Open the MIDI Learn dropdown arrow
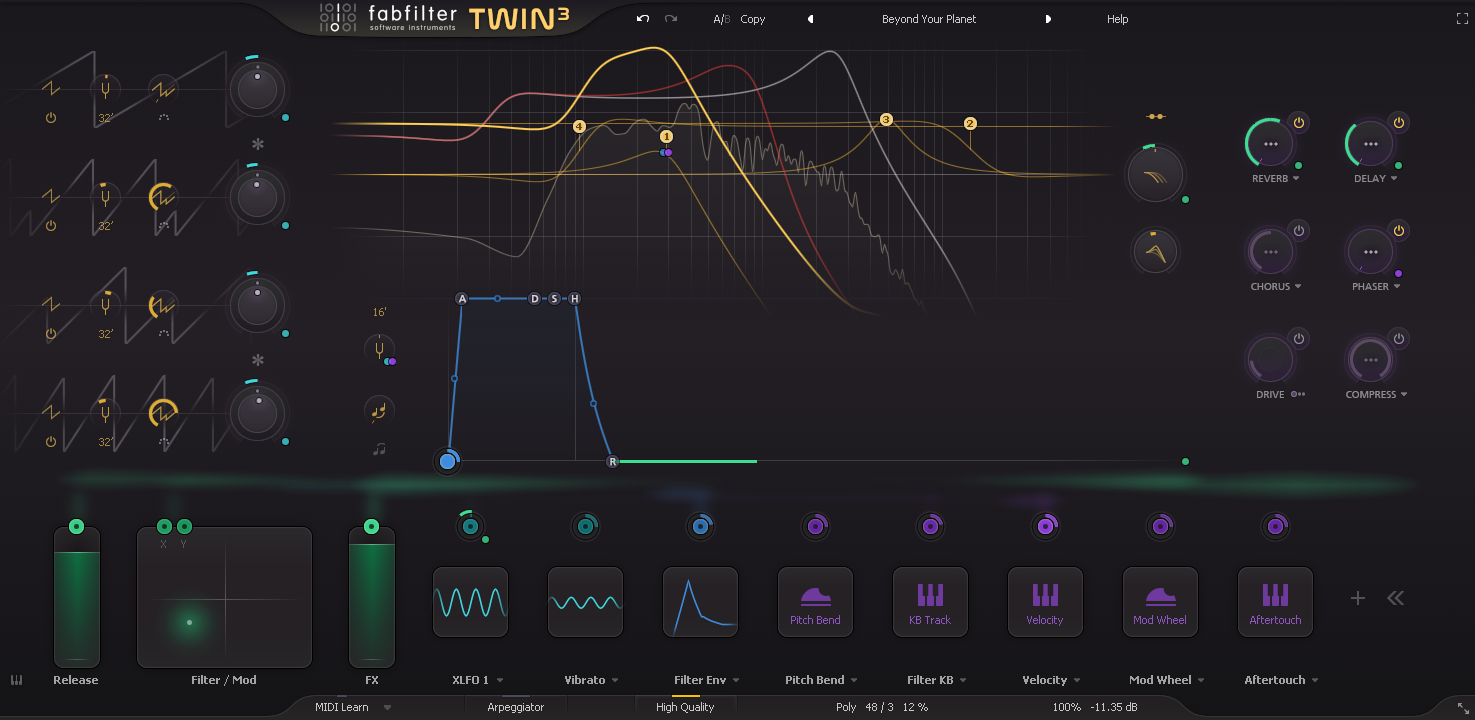1475x720 pixels. (x=387, y=708)
